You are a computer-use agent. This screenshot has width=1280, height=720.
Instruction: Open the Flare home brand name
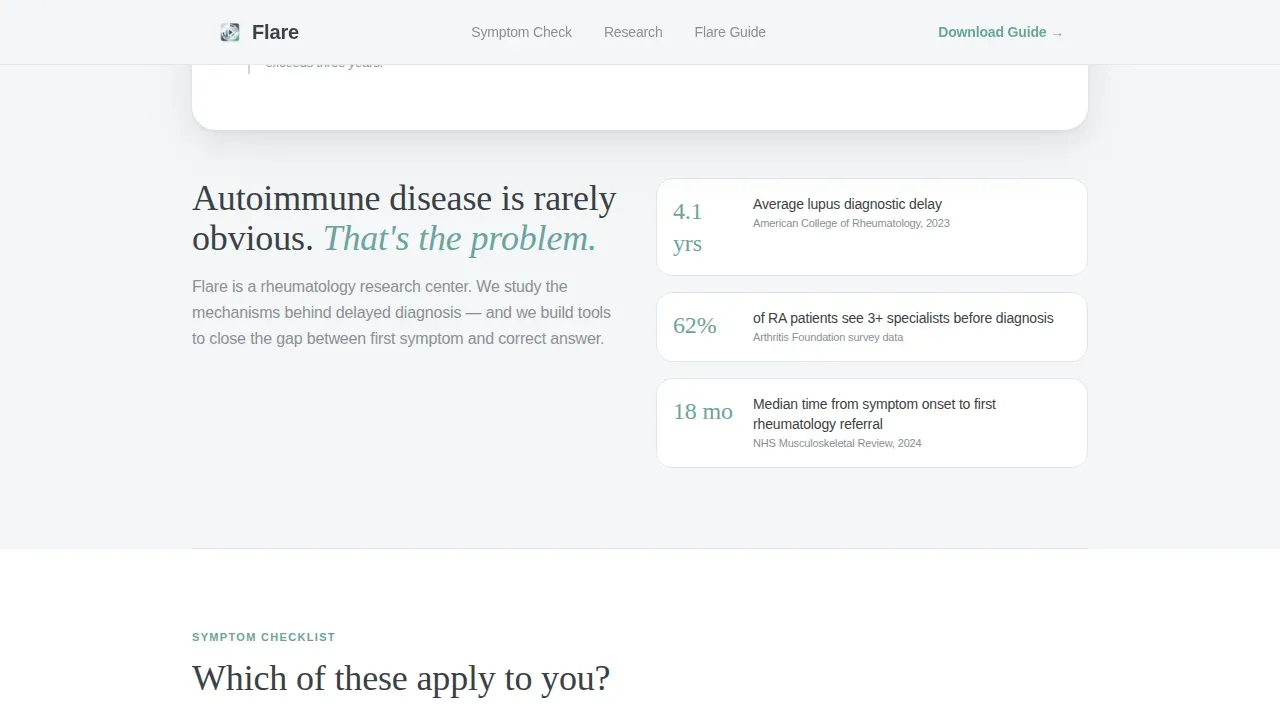(275, 32)
